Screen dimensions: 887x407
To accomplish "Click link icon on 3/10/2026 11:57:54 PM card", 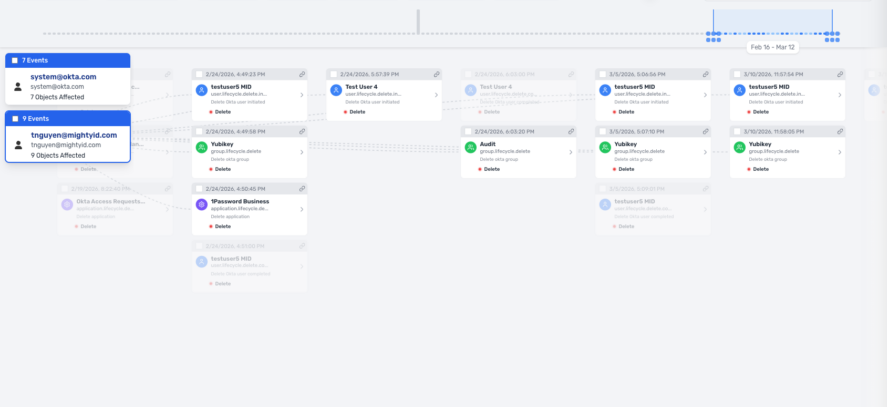I will (838, 74).
